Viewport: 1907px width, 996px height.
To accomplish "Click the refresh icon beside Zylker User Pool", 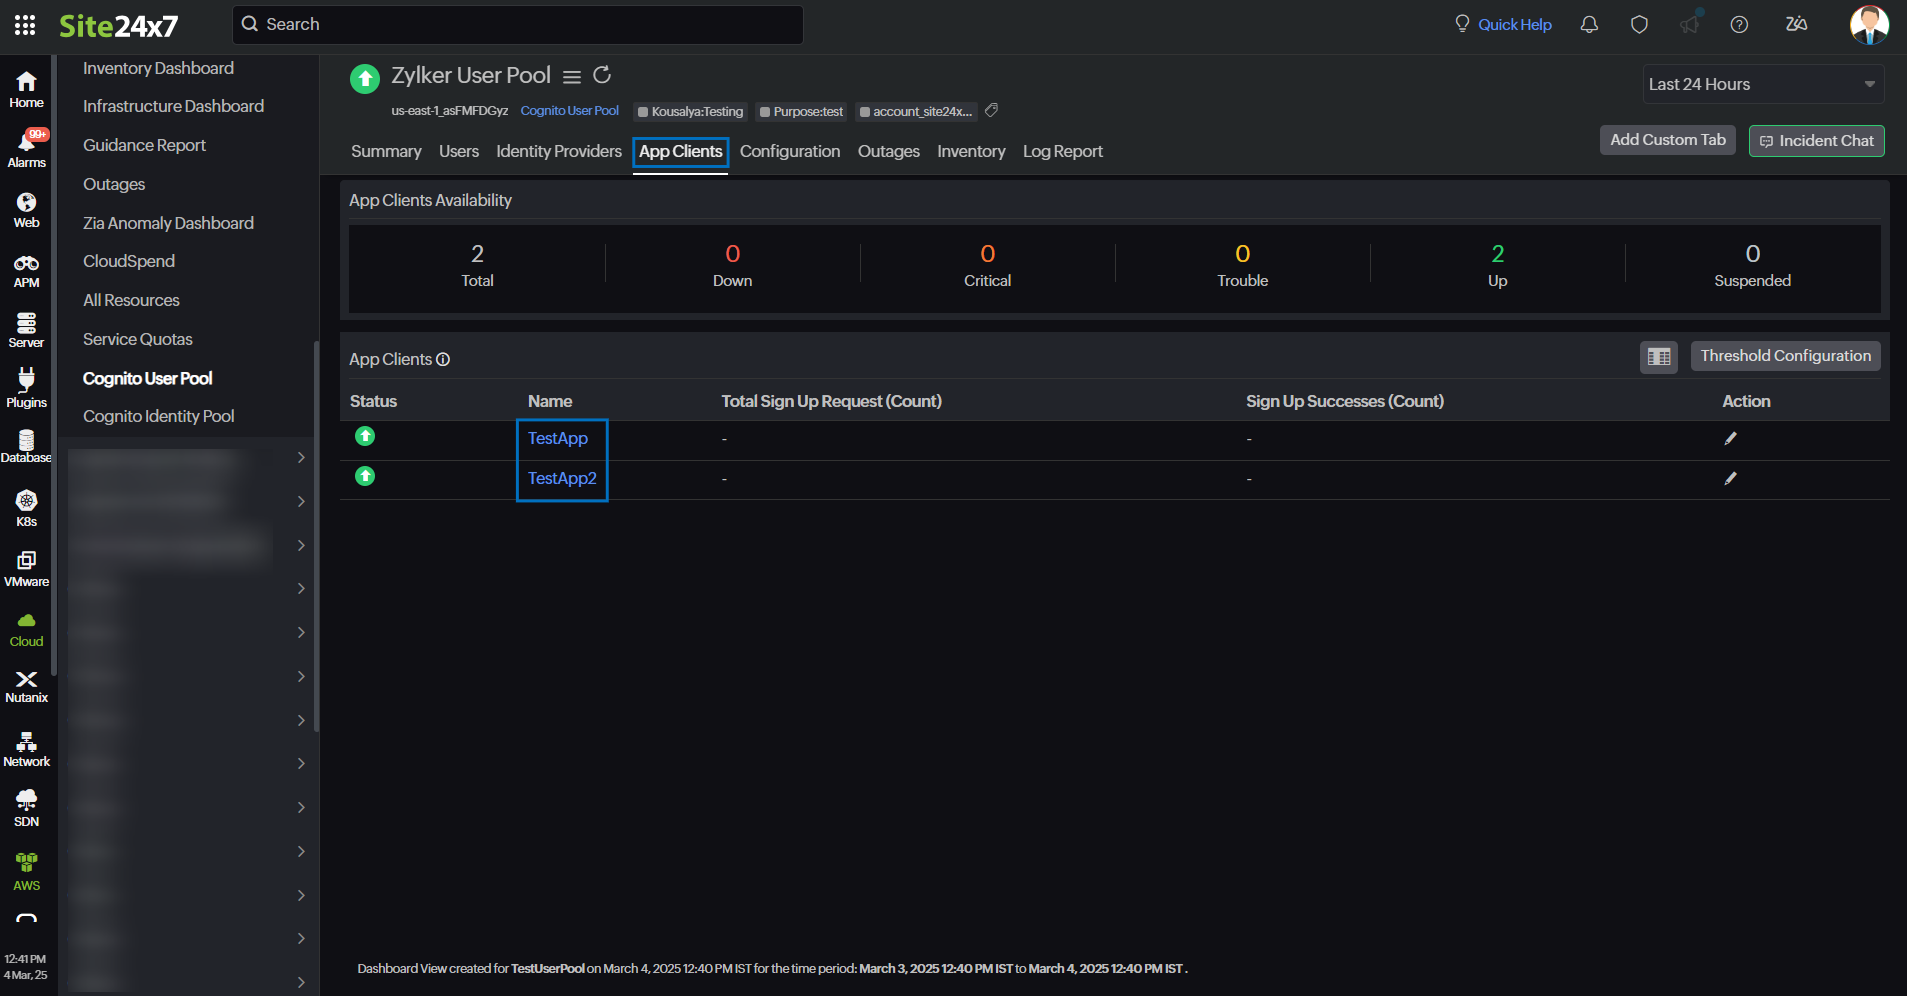I will tap(602, 76).
